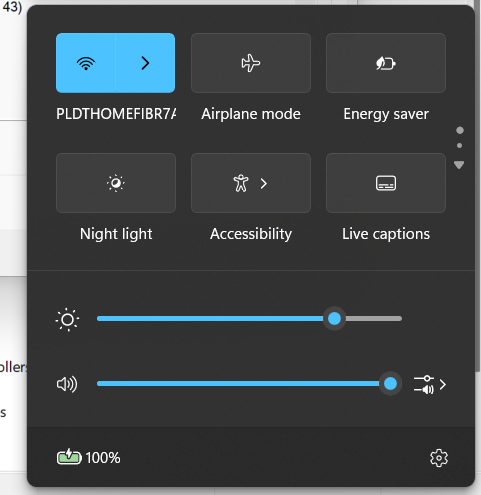
Task: Open Accessibility options chevron
Action: coord(264,183)
